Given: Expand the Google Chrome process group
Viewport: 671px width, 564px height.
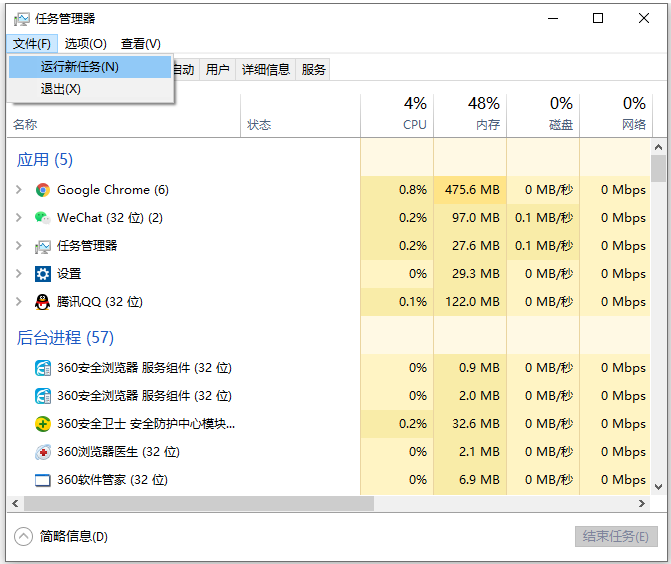Looking at the screenshot, I should click(19, 190).
